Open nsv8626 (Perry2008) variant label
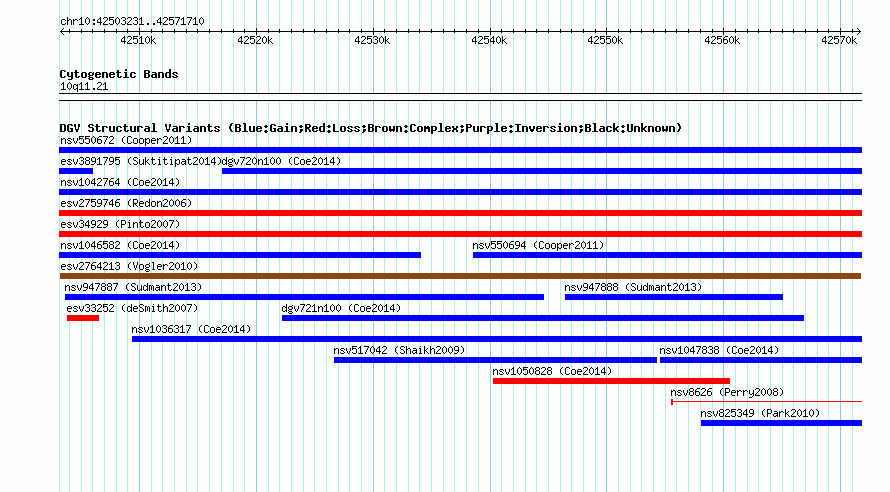The width and height of the screenshot is (890, 492). (727, 392)
